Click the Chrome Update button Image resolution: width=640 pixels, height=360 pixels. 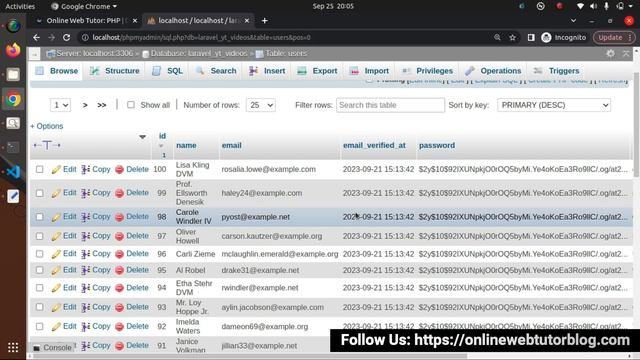pyautogui.click(x=614, y=38)
